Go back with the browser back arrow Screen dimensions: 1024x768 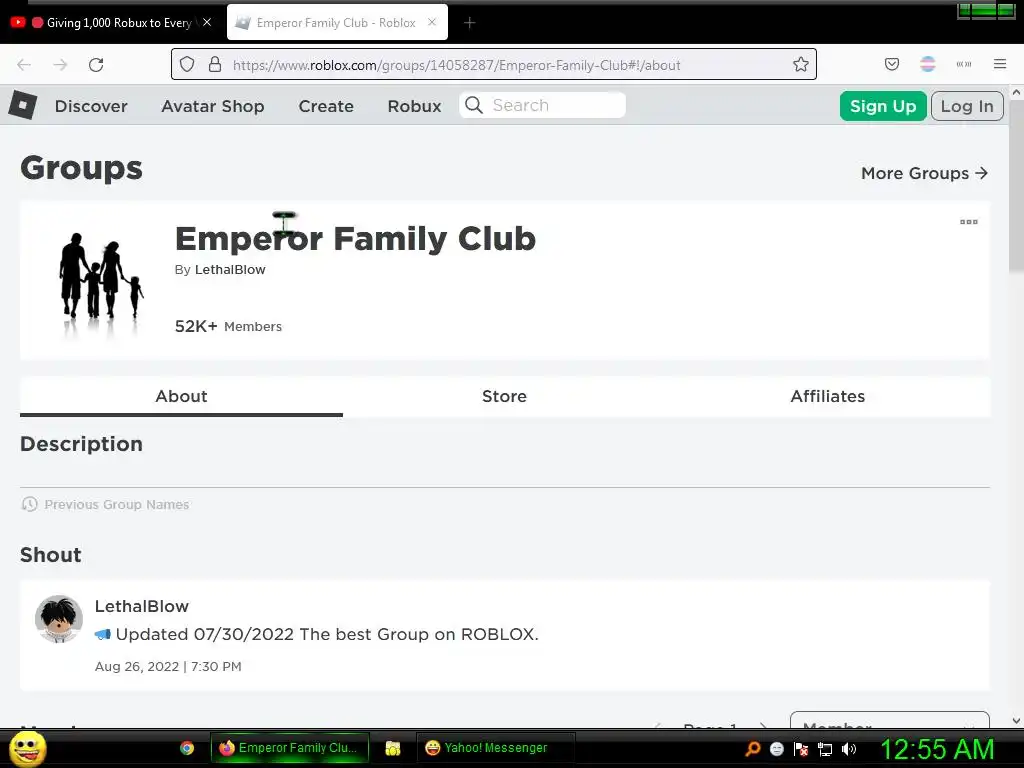tap(24, 65)
